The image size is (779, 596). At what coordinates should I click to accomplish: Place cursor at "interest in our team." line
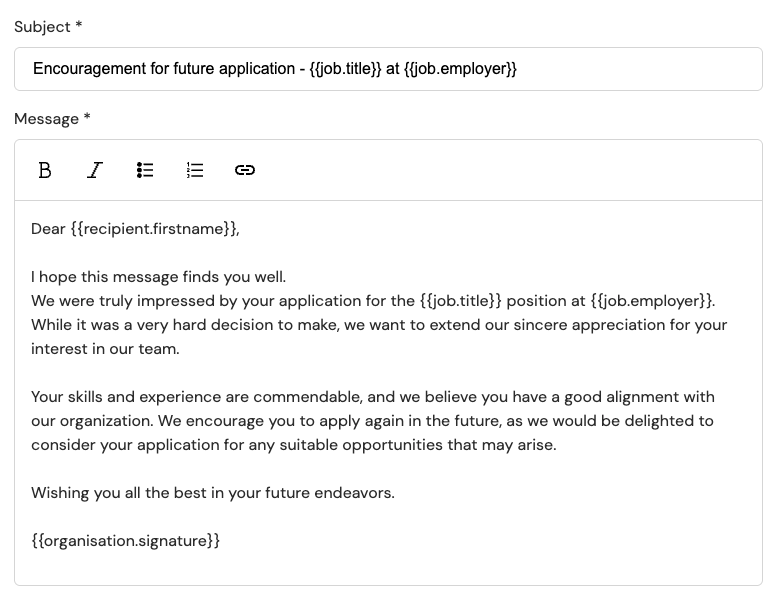(105, 349)
